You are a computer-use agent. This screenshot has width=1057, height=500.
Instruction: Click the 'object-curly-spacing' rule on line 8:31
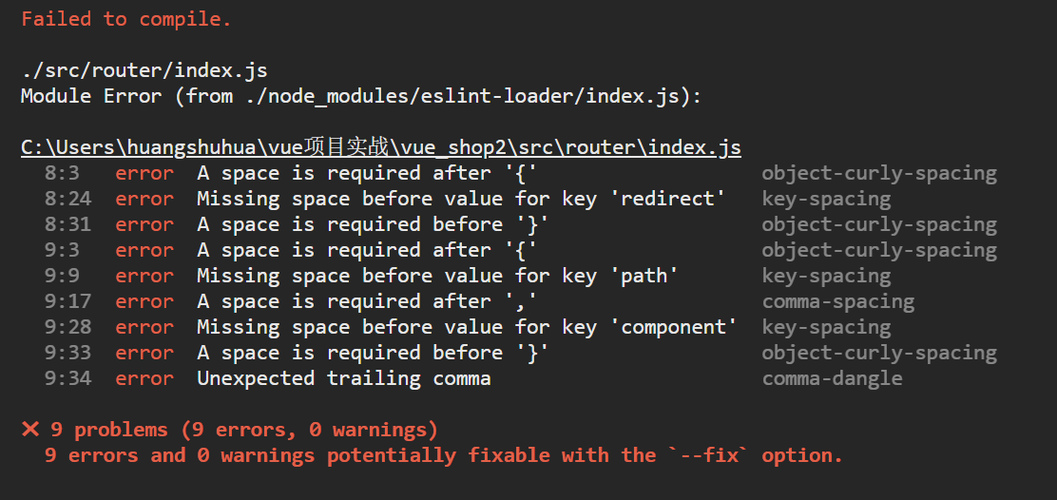(x=879, y=224)
